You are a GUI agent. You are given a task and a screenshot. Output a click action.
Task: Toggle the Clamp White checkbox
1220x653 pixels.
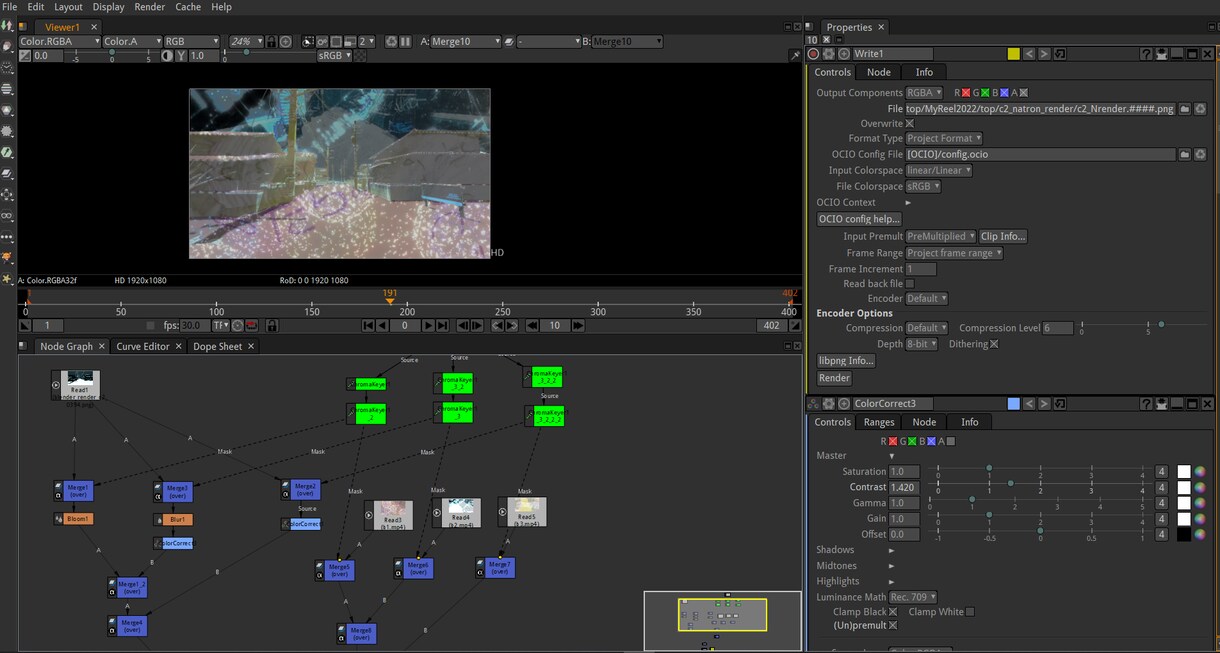[969, 612]
